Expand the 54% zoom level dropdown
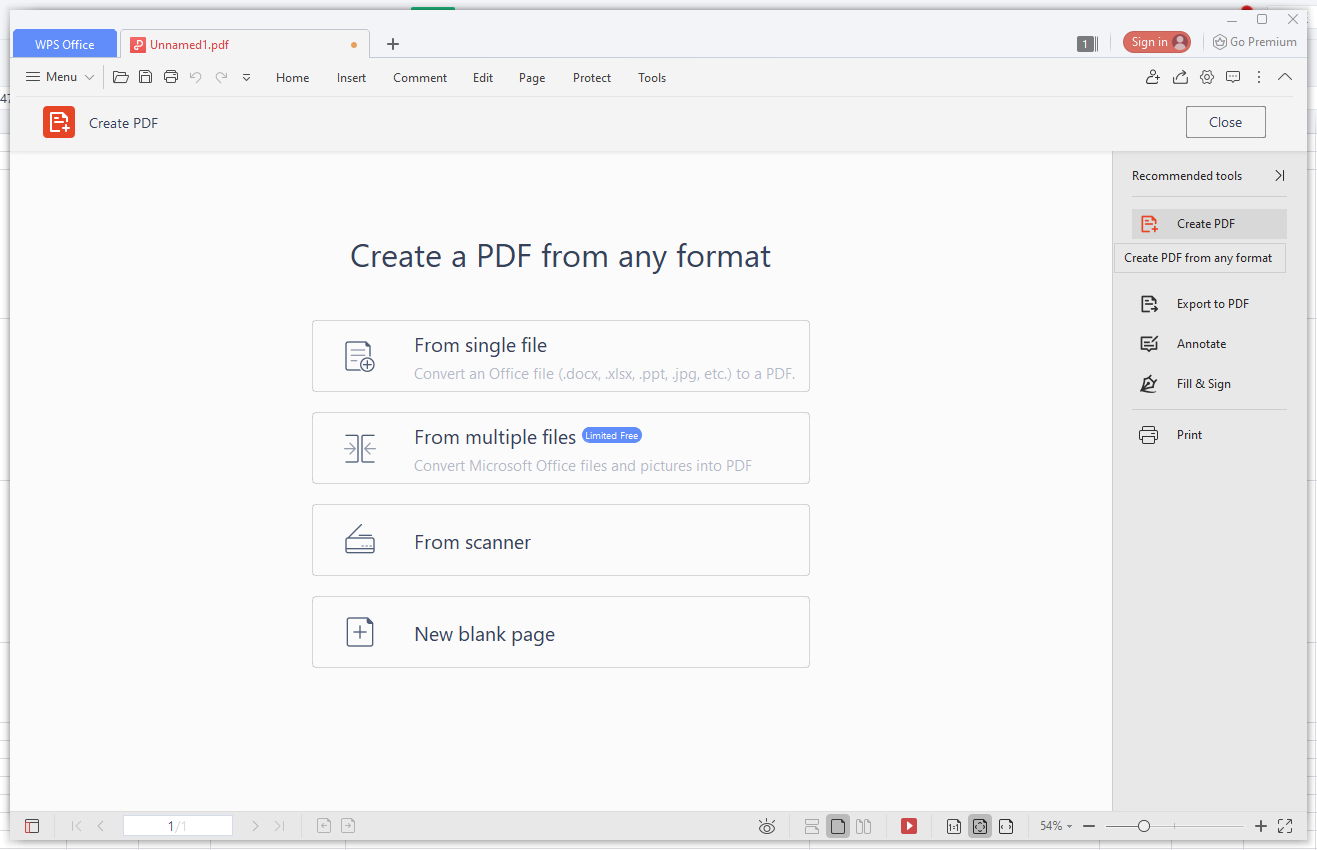This screenshot has width=1317, height=850. coord(1055,826)
